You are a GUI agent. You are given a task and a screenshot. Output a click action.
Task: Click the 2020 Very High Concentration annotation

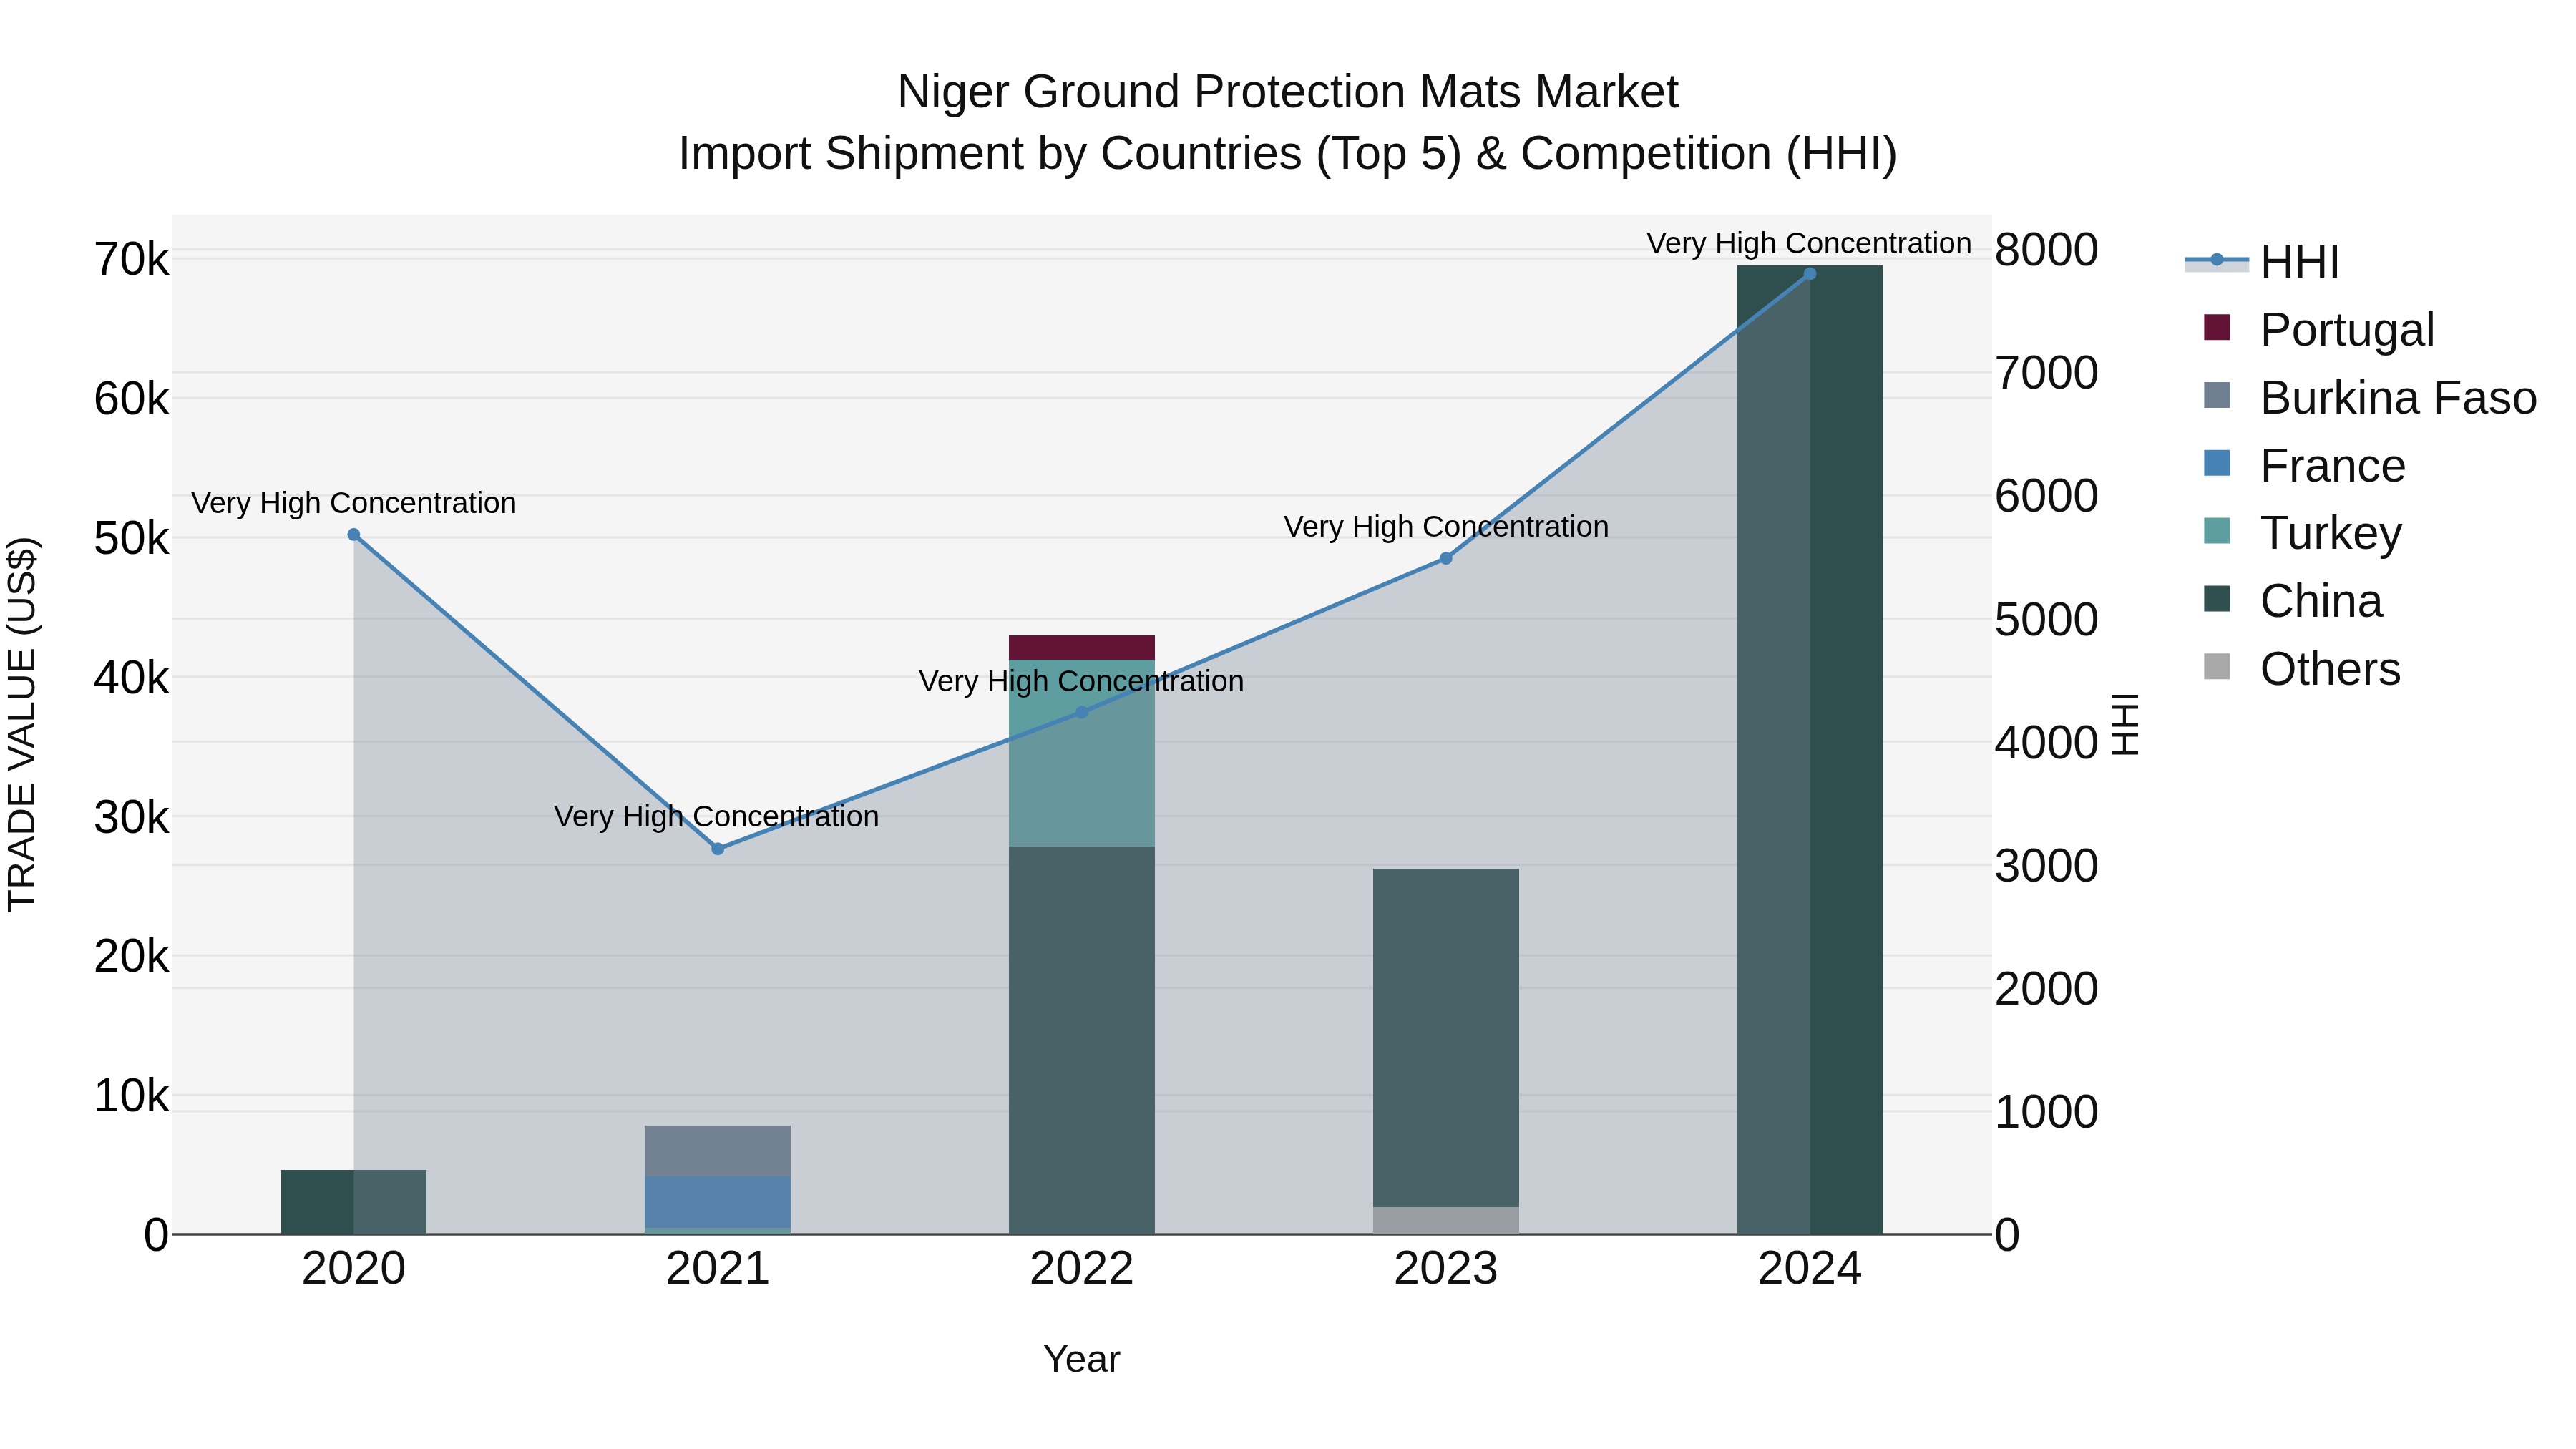354,503
